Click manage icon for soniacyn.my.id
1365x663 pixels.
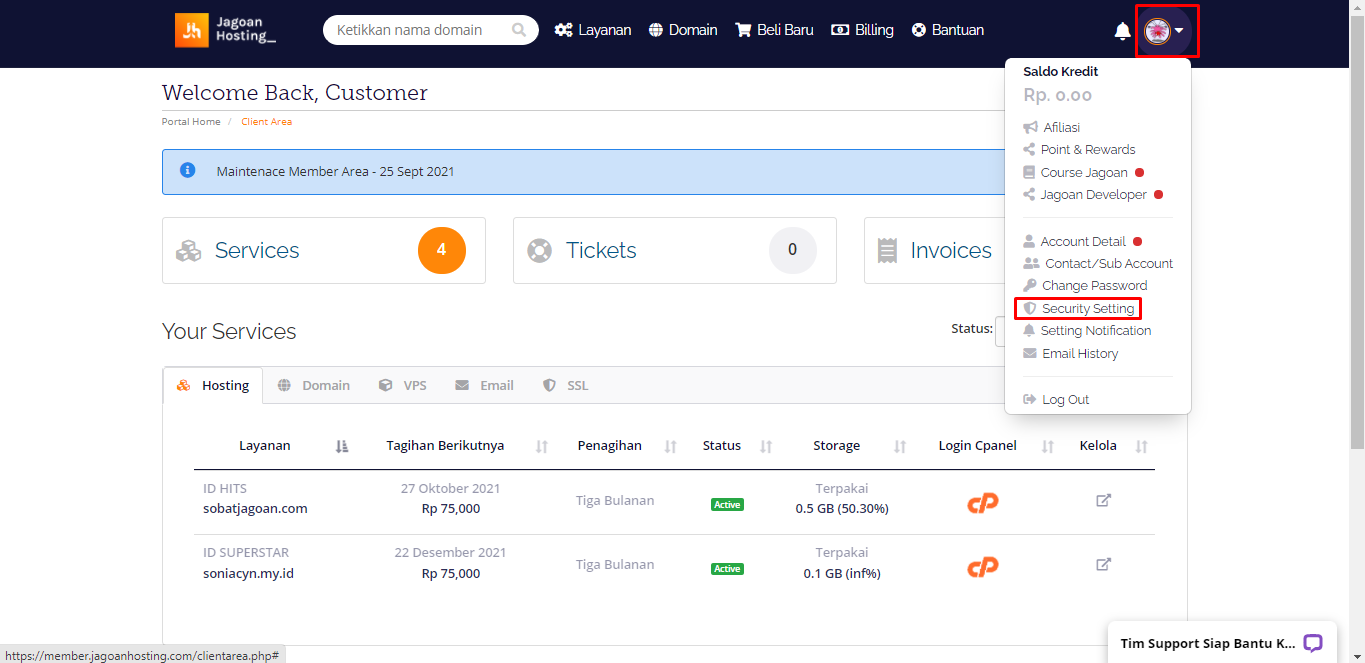point(1103,564)
